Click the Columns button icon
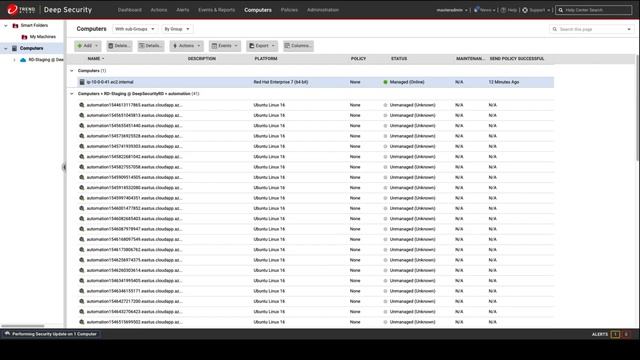The width and height of the screenshot is (640, 360). (287, 46)
